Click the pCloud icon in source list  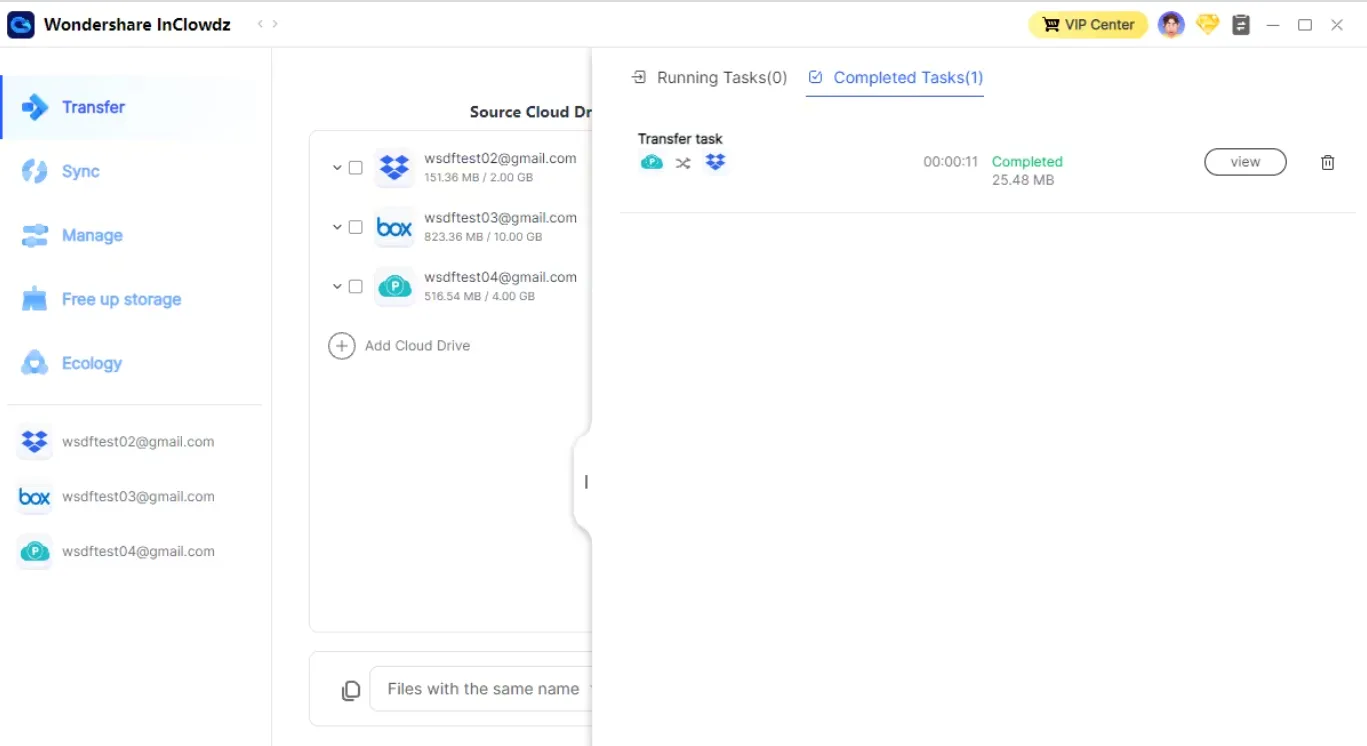(394, 286)
